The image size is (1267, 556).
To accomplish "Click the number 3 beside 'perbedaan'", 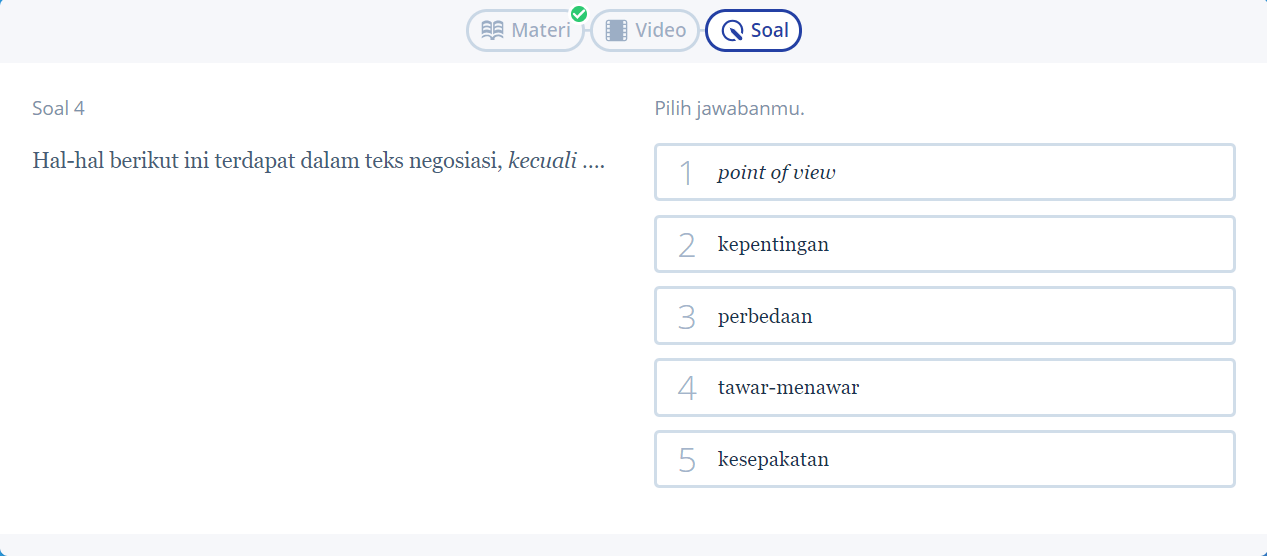I will (x=686, y=317).
